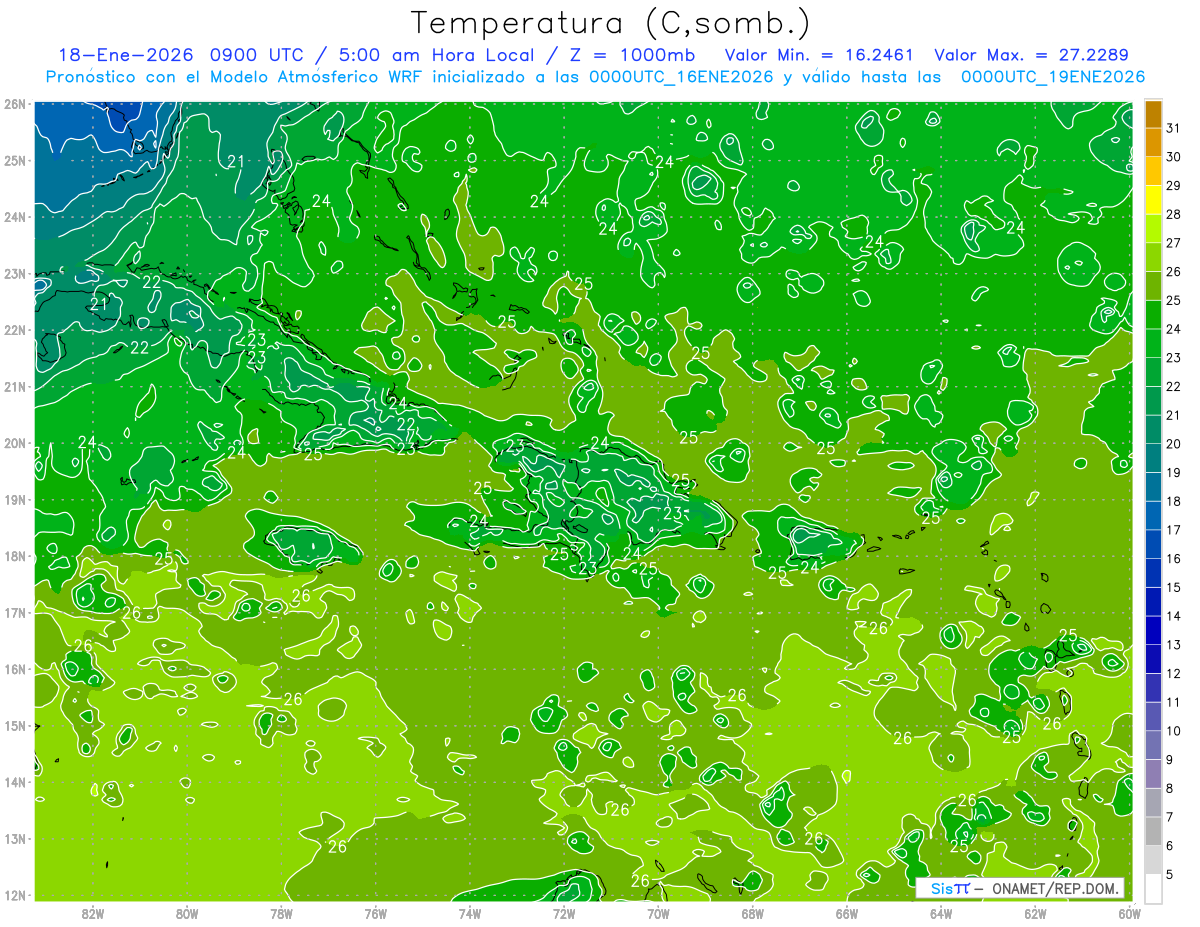The image size is (1200, 927).
Task: Click color bar label "14"
Action: pos(1174,616)
